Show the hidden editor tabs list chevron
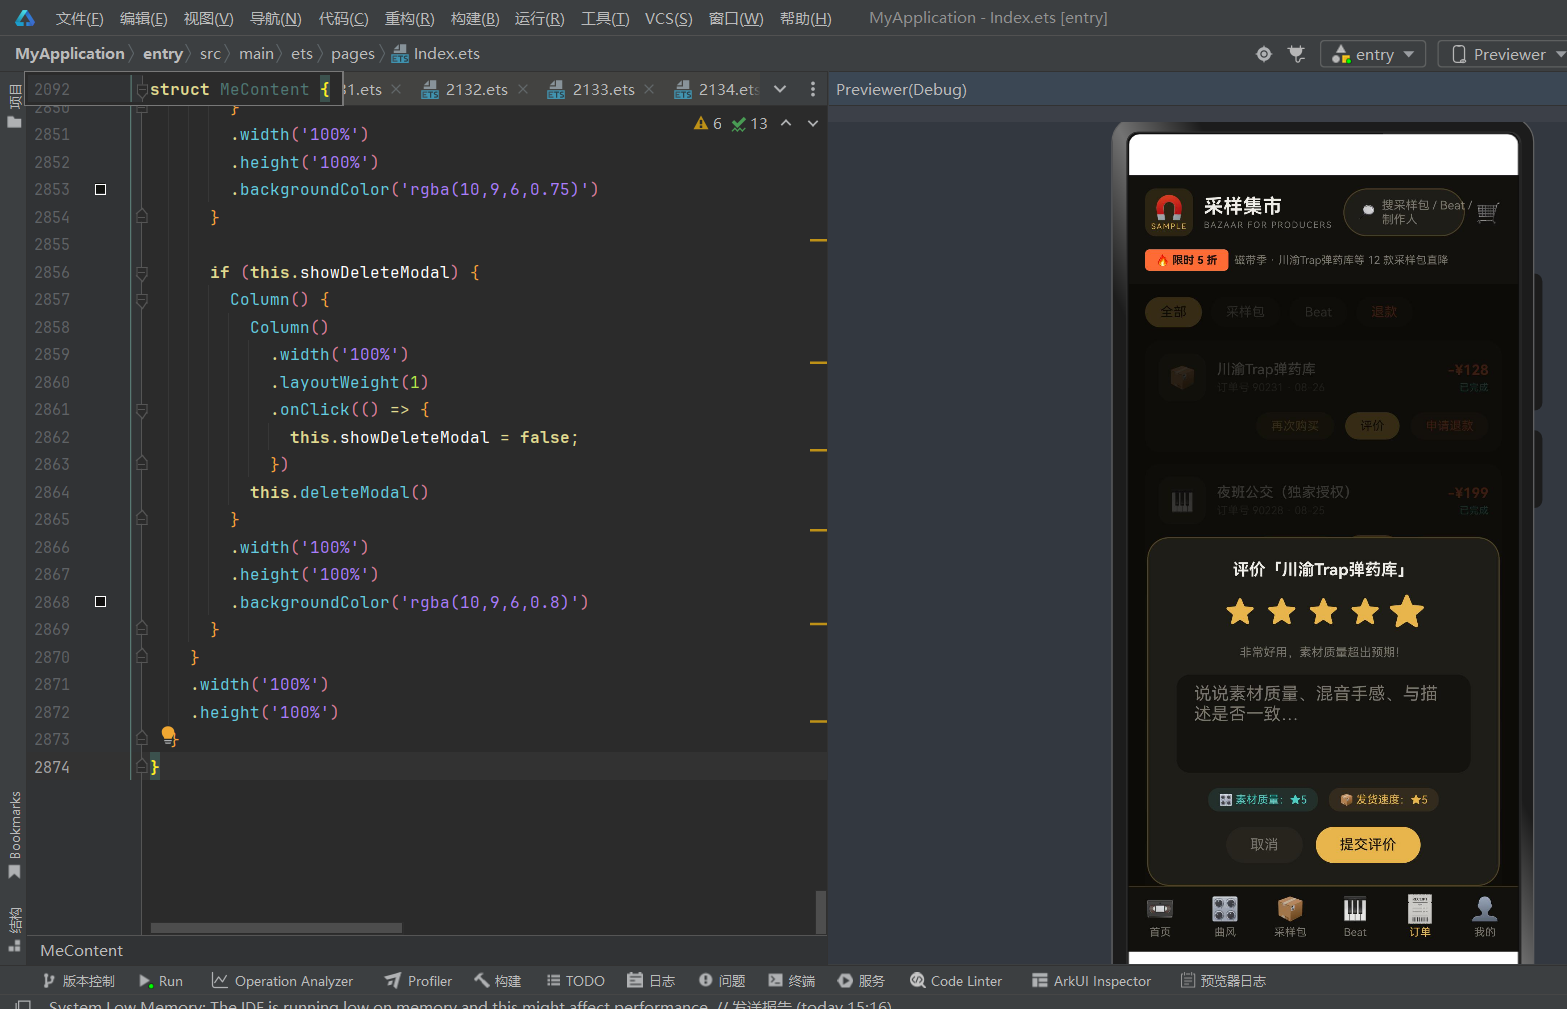 pyautogui.click(x=780, y=89)
